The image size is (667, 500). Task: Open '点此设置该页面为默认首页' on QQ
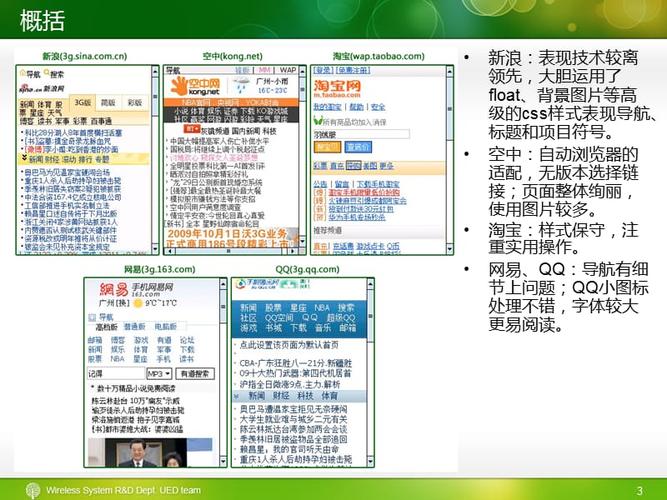pyautogui.click(x=289, y=345)
